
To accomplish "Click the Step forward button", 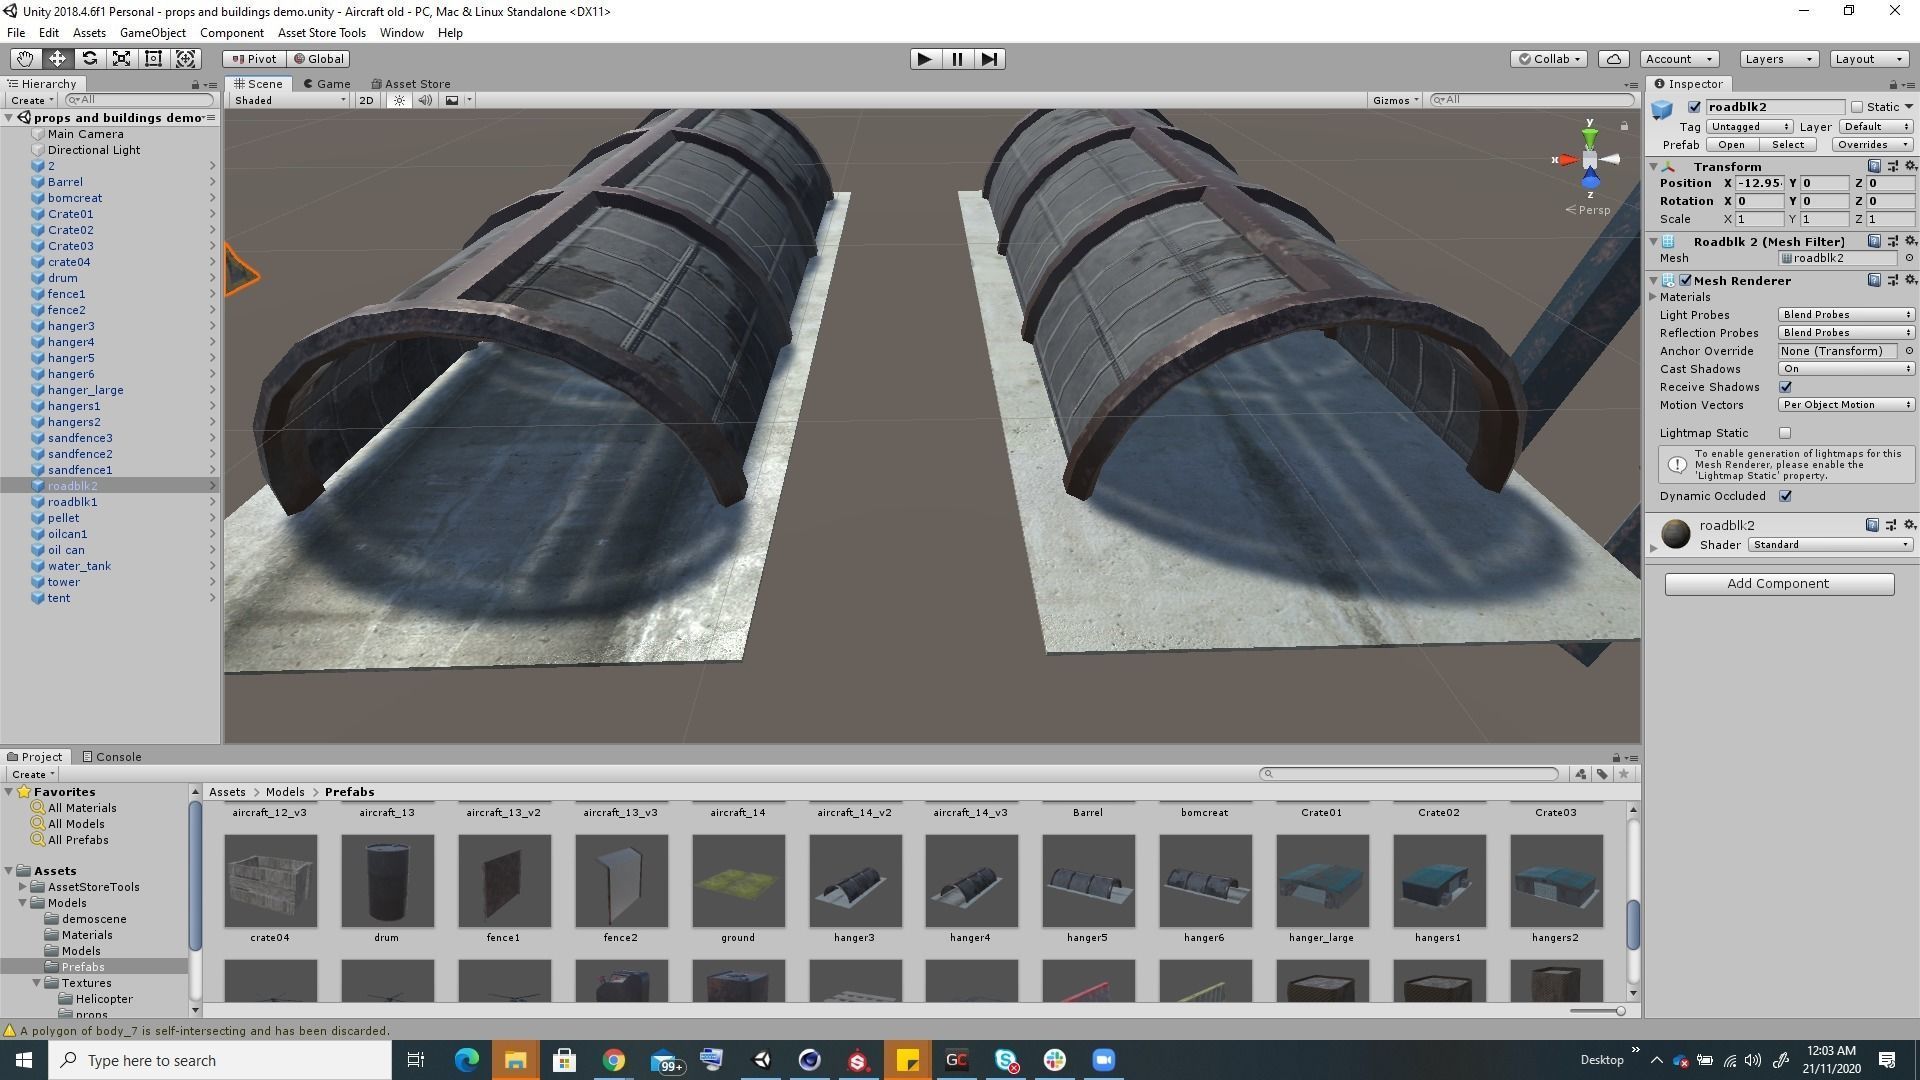I will (x=989, y=59).
